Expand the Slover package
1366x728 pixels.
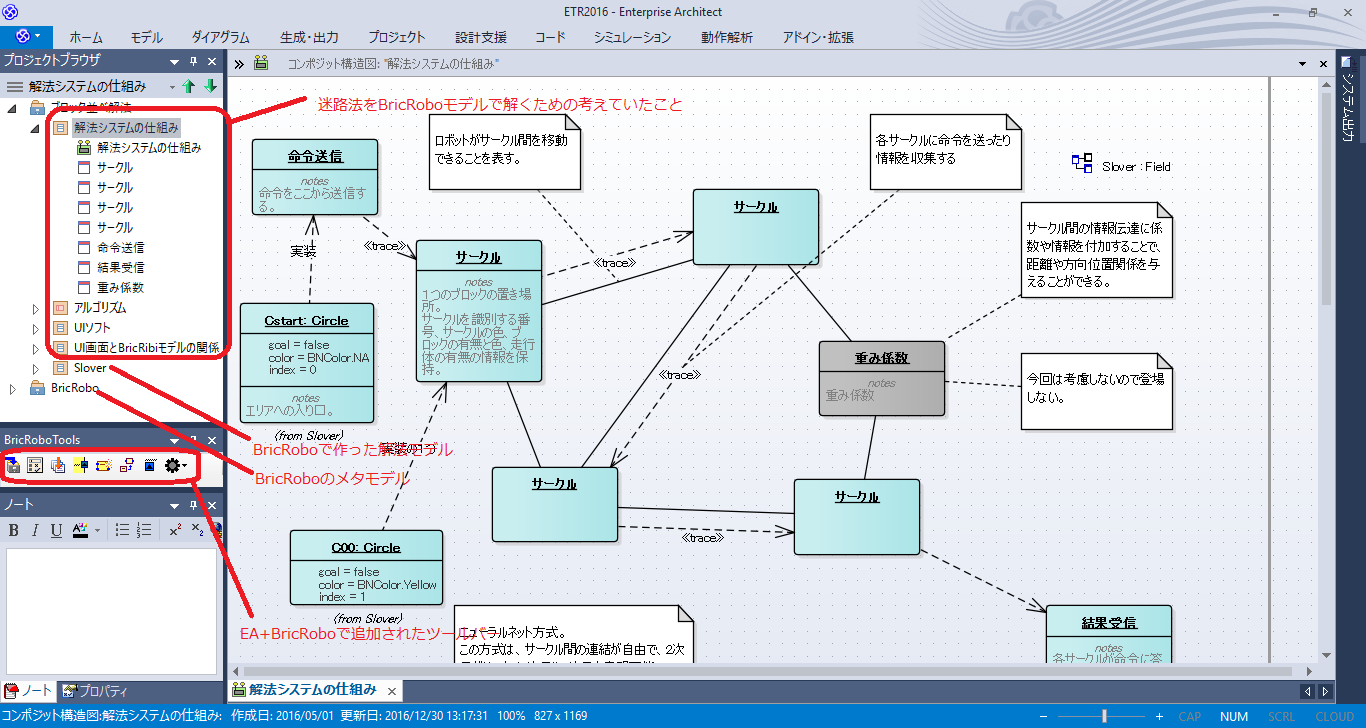[36, 368]
